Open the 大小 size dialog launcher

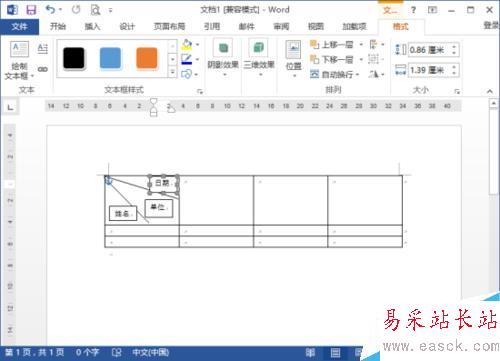click(x=457, y=91)
